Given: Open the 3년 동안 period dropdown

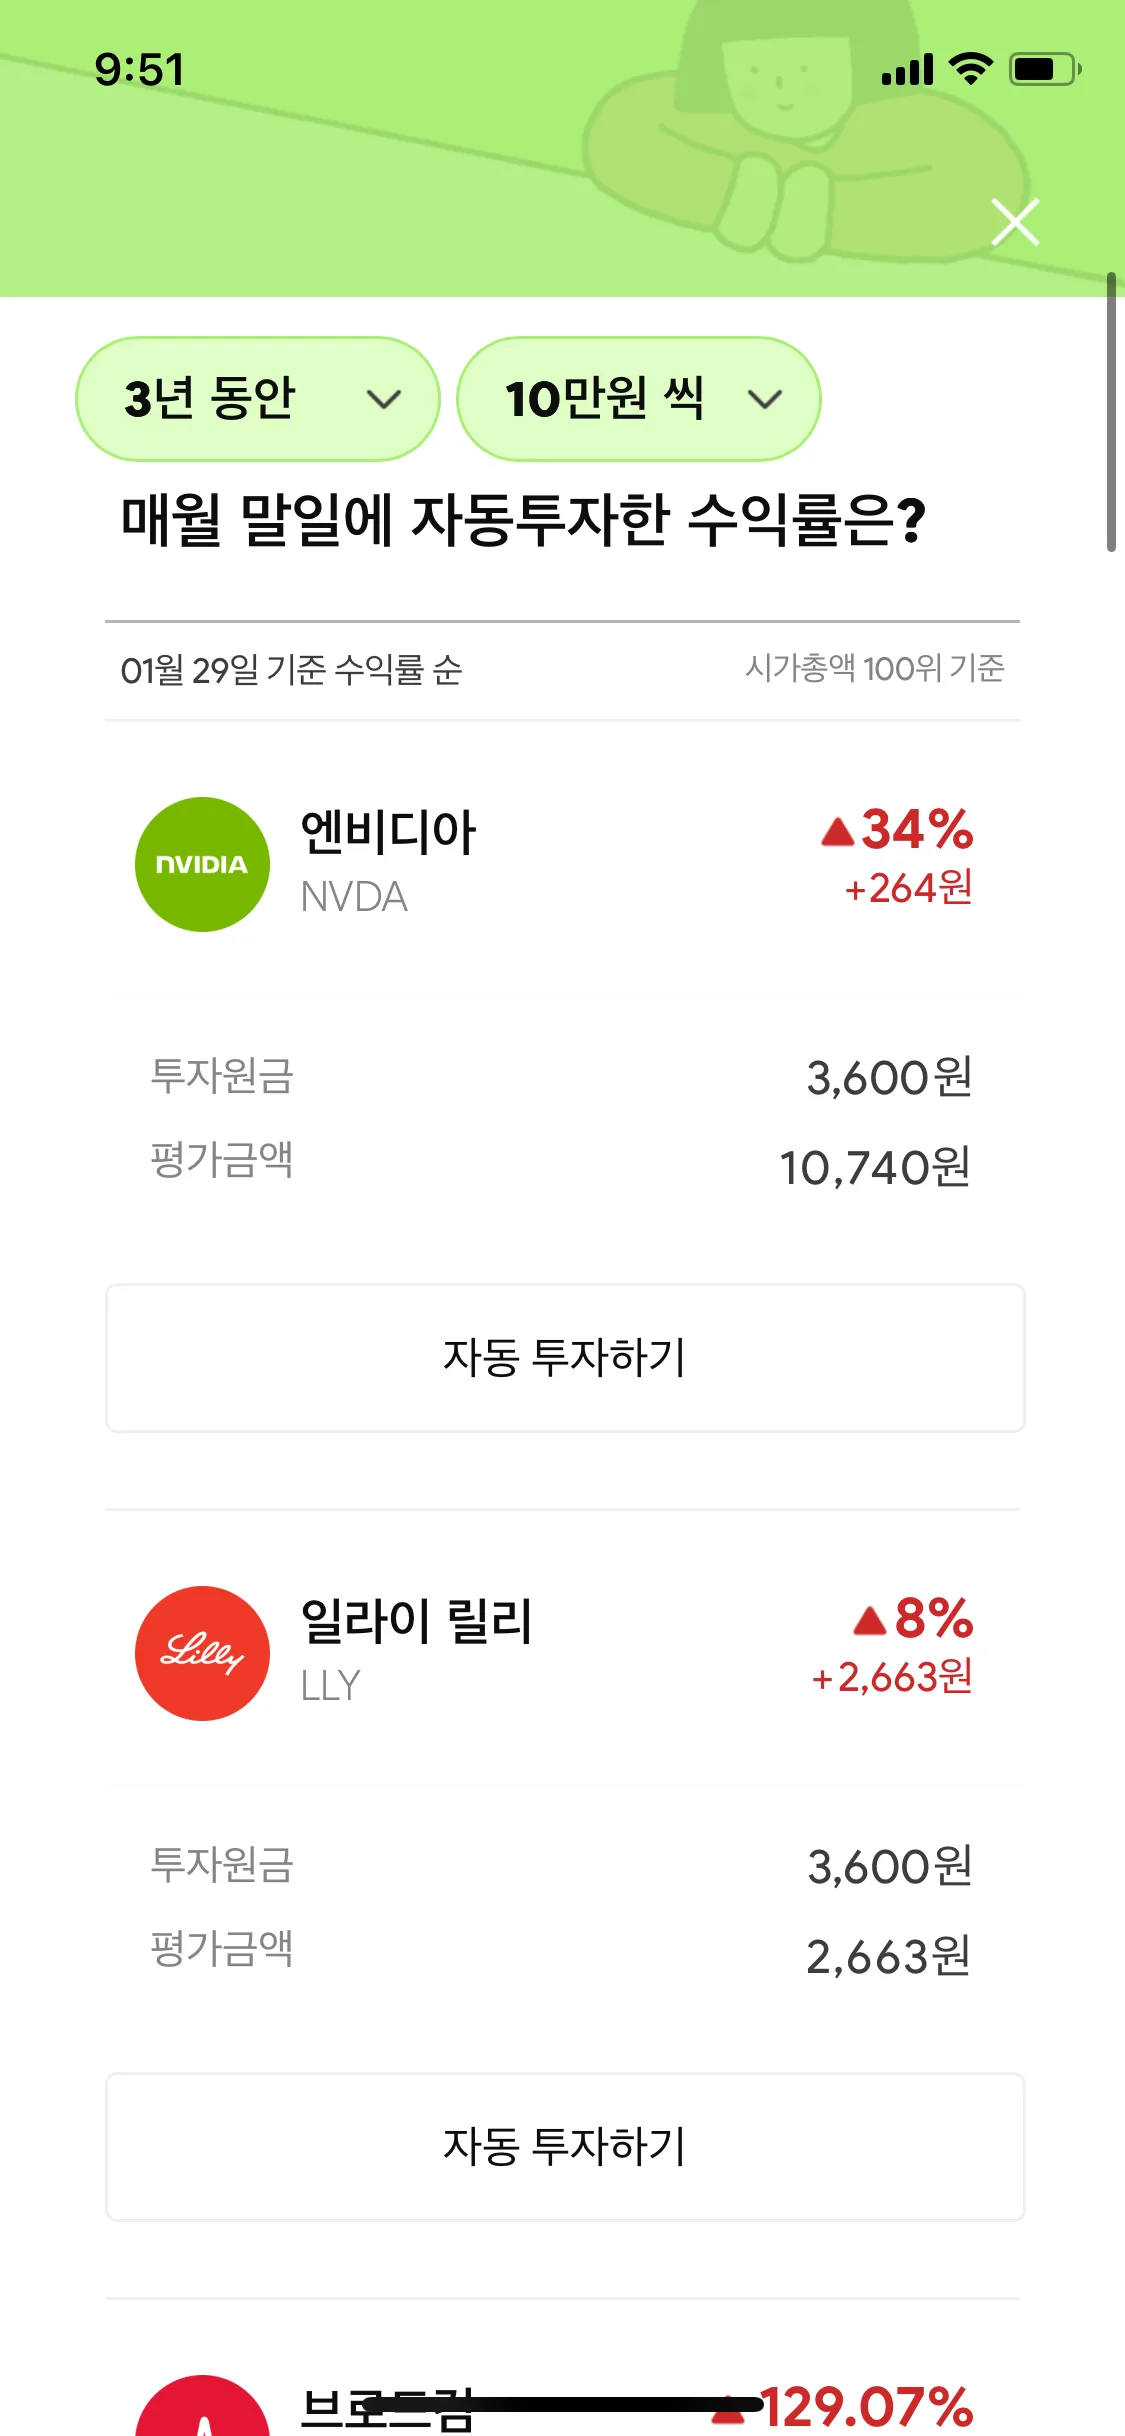Looking at the screenshot, I should pyautogui.click(x=257, y=399).
